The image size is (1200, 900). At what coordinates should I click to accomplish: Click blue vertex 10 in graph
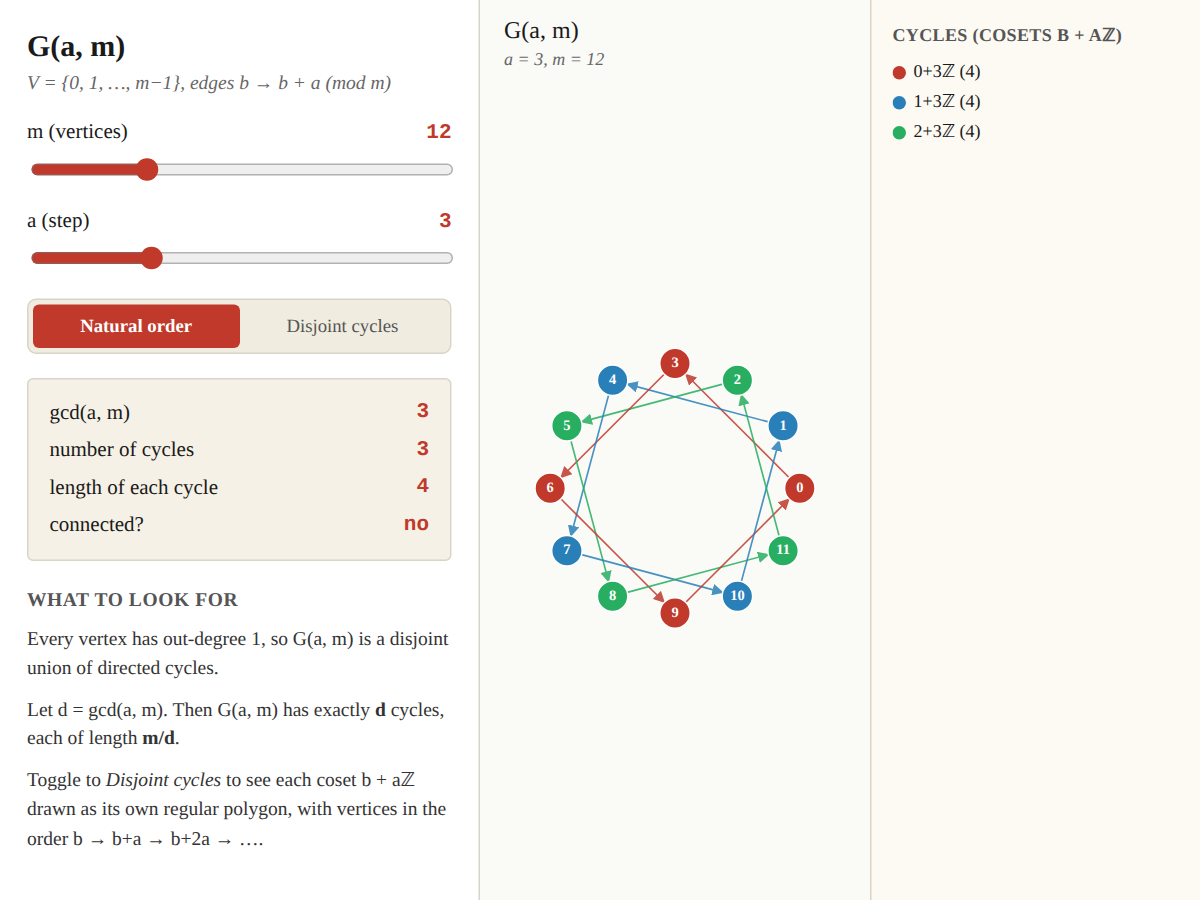pos(737,596)
